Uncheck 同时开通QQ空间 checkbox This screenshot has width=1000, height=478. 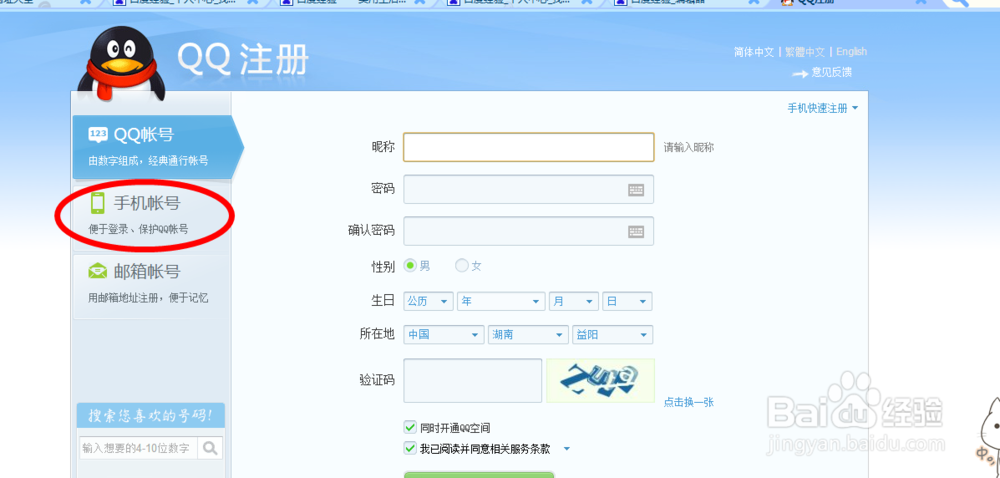pos(410,428)
